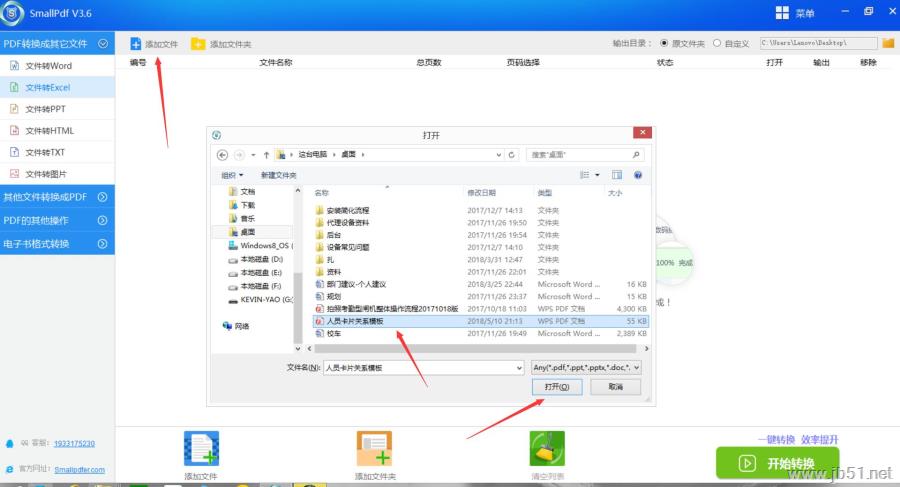
Task: Click the 取消 button in dialog
Action: [x=616, y=387]
